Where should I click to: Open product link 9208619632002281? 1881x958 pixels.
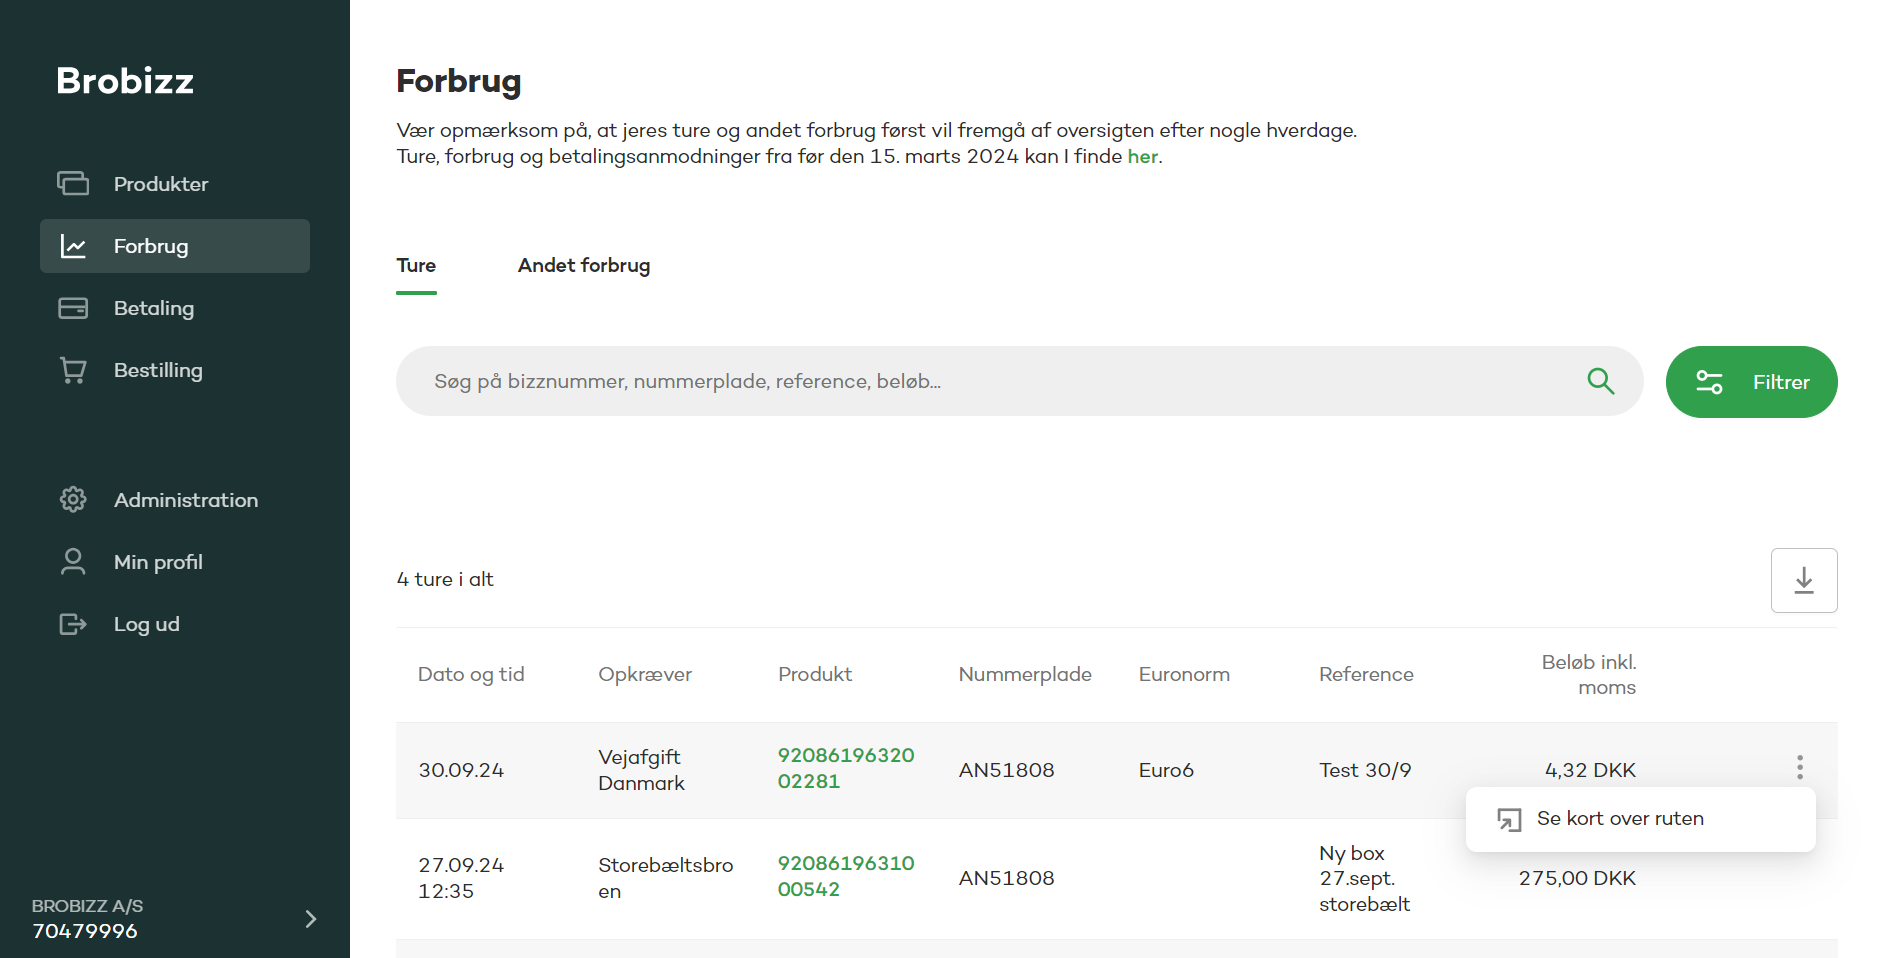pos(846,769)
